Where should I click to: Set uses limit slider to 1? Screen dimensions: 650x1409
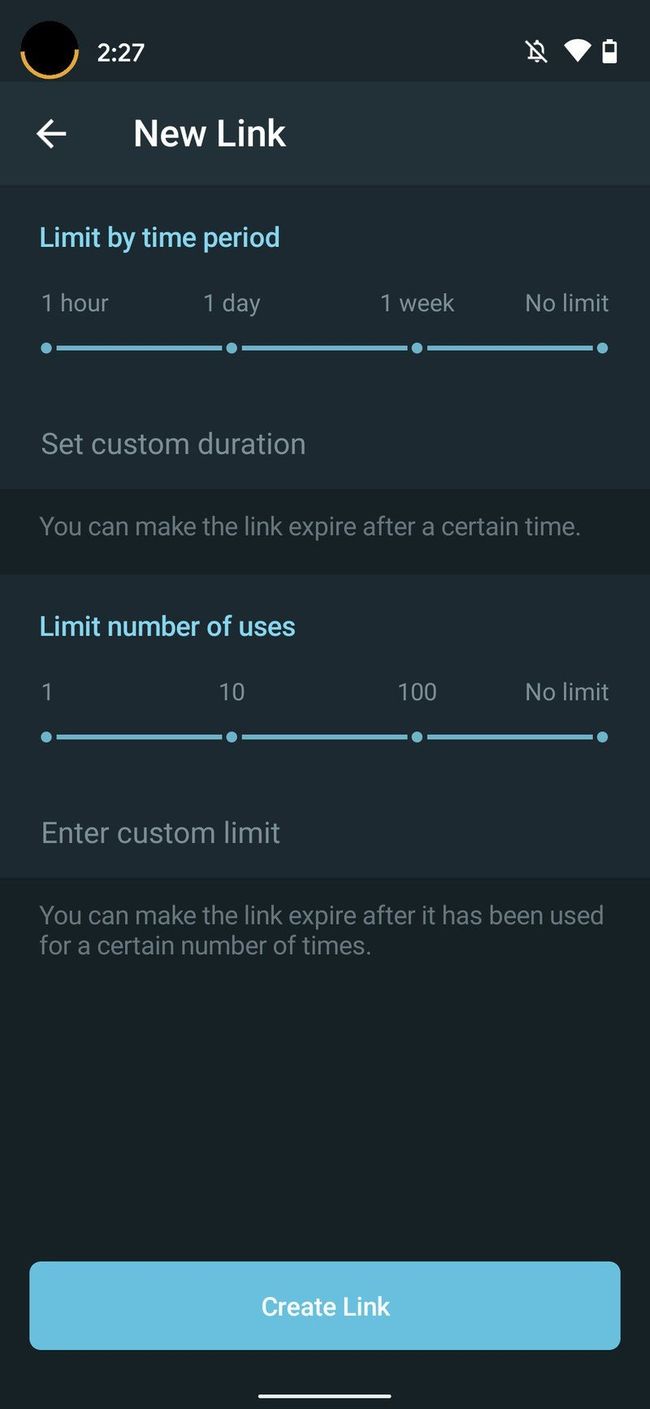(46, 737)
